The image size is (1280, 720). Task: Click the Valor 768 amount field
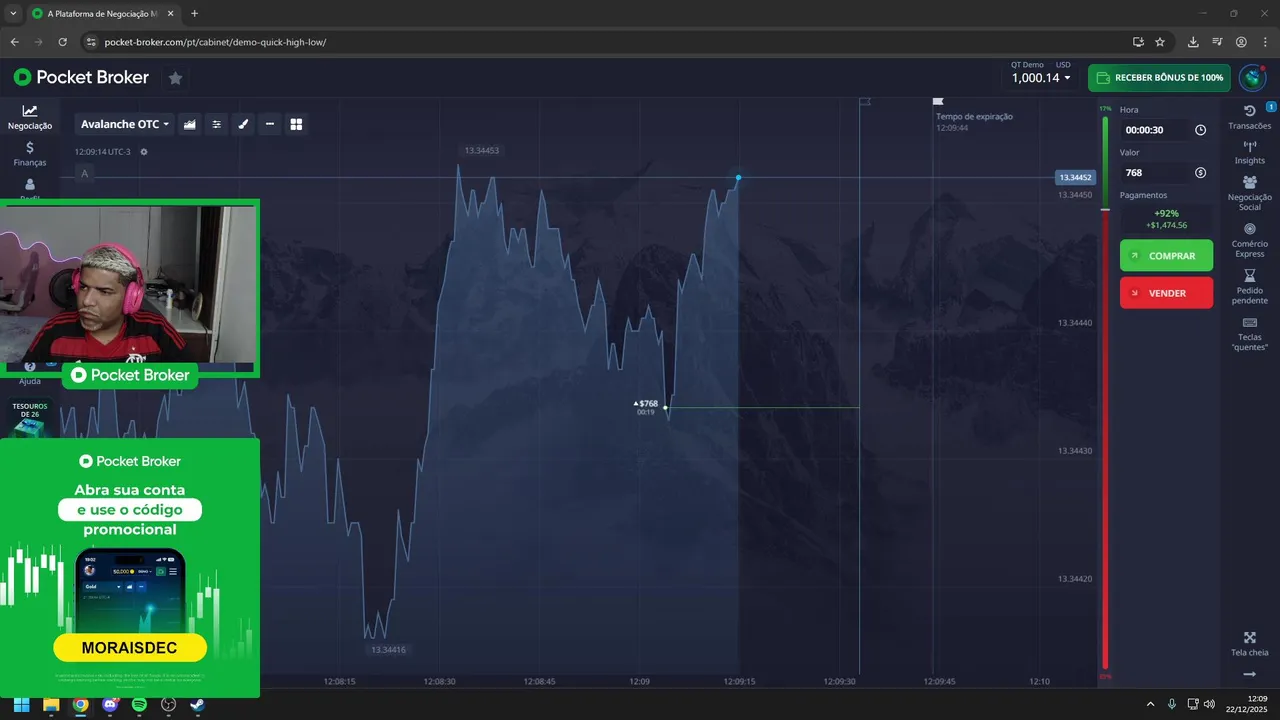point(1166,173)
